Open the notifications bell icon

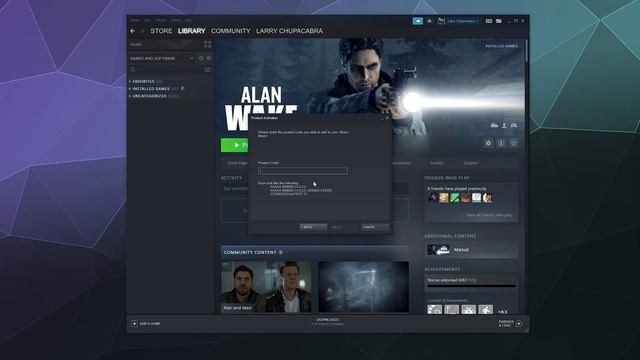429,21
